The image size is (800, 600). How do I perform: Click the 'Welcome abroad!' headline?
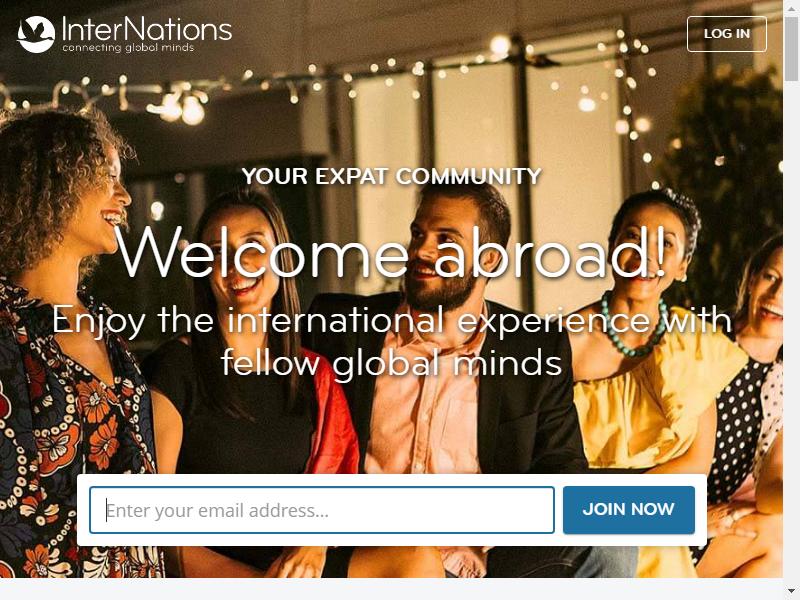392,254
